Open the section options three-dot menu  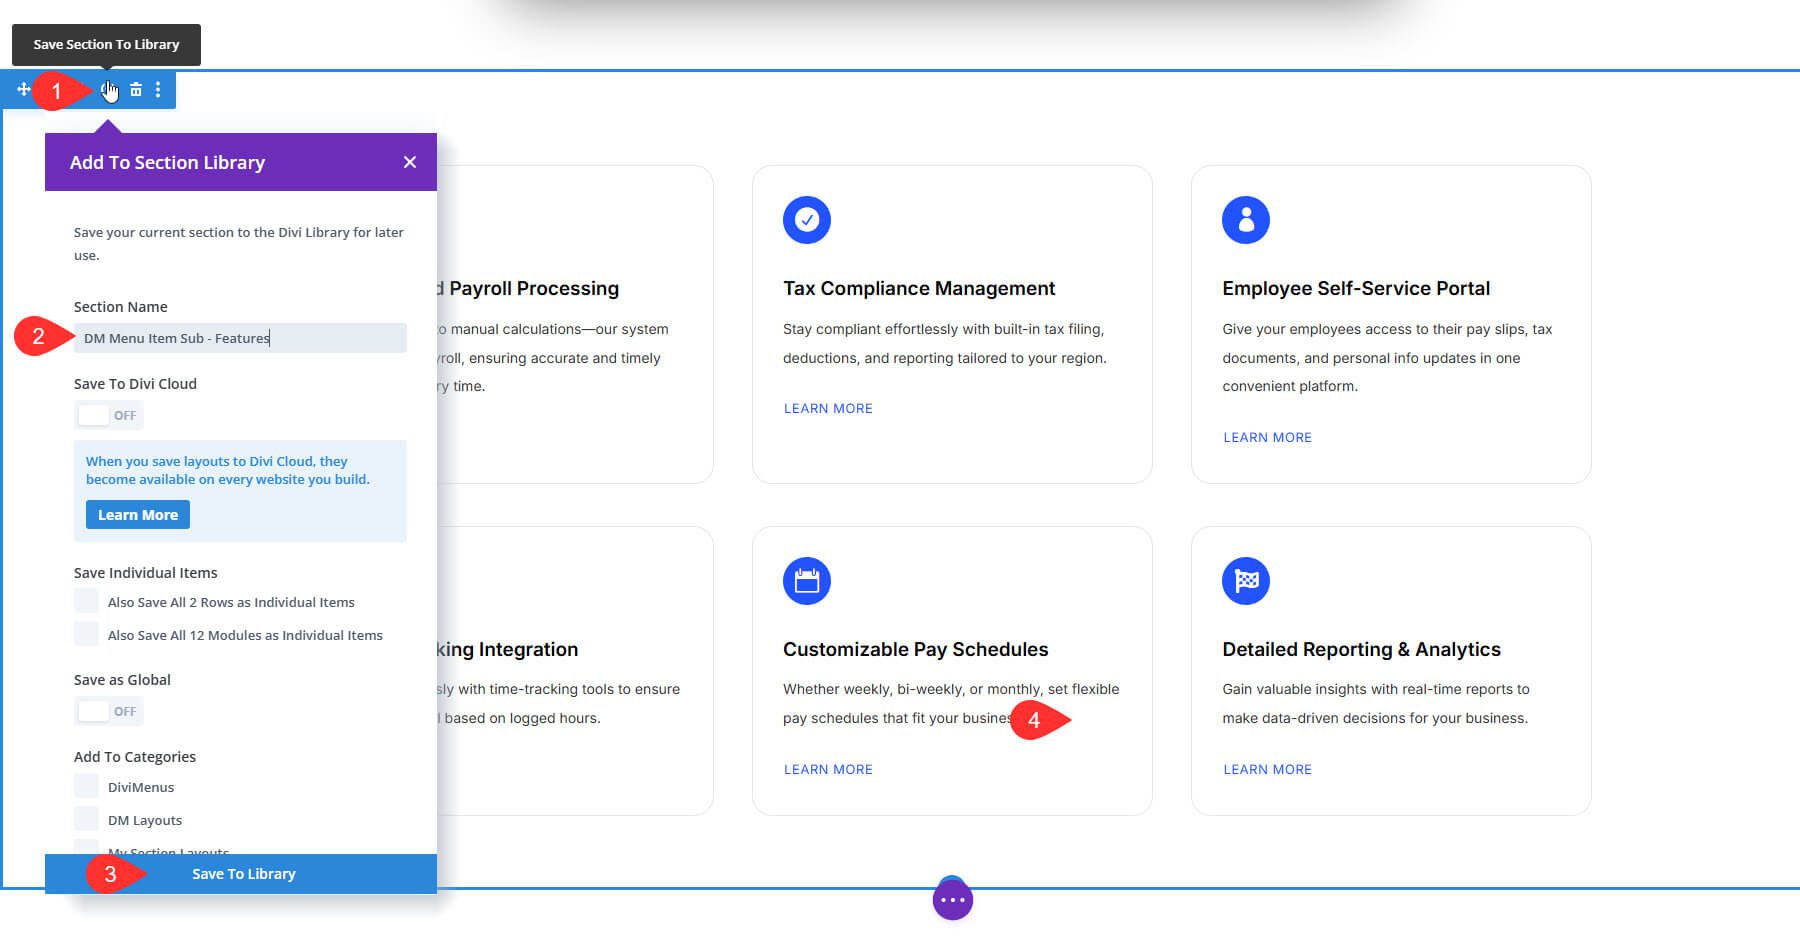click(158, 89)
